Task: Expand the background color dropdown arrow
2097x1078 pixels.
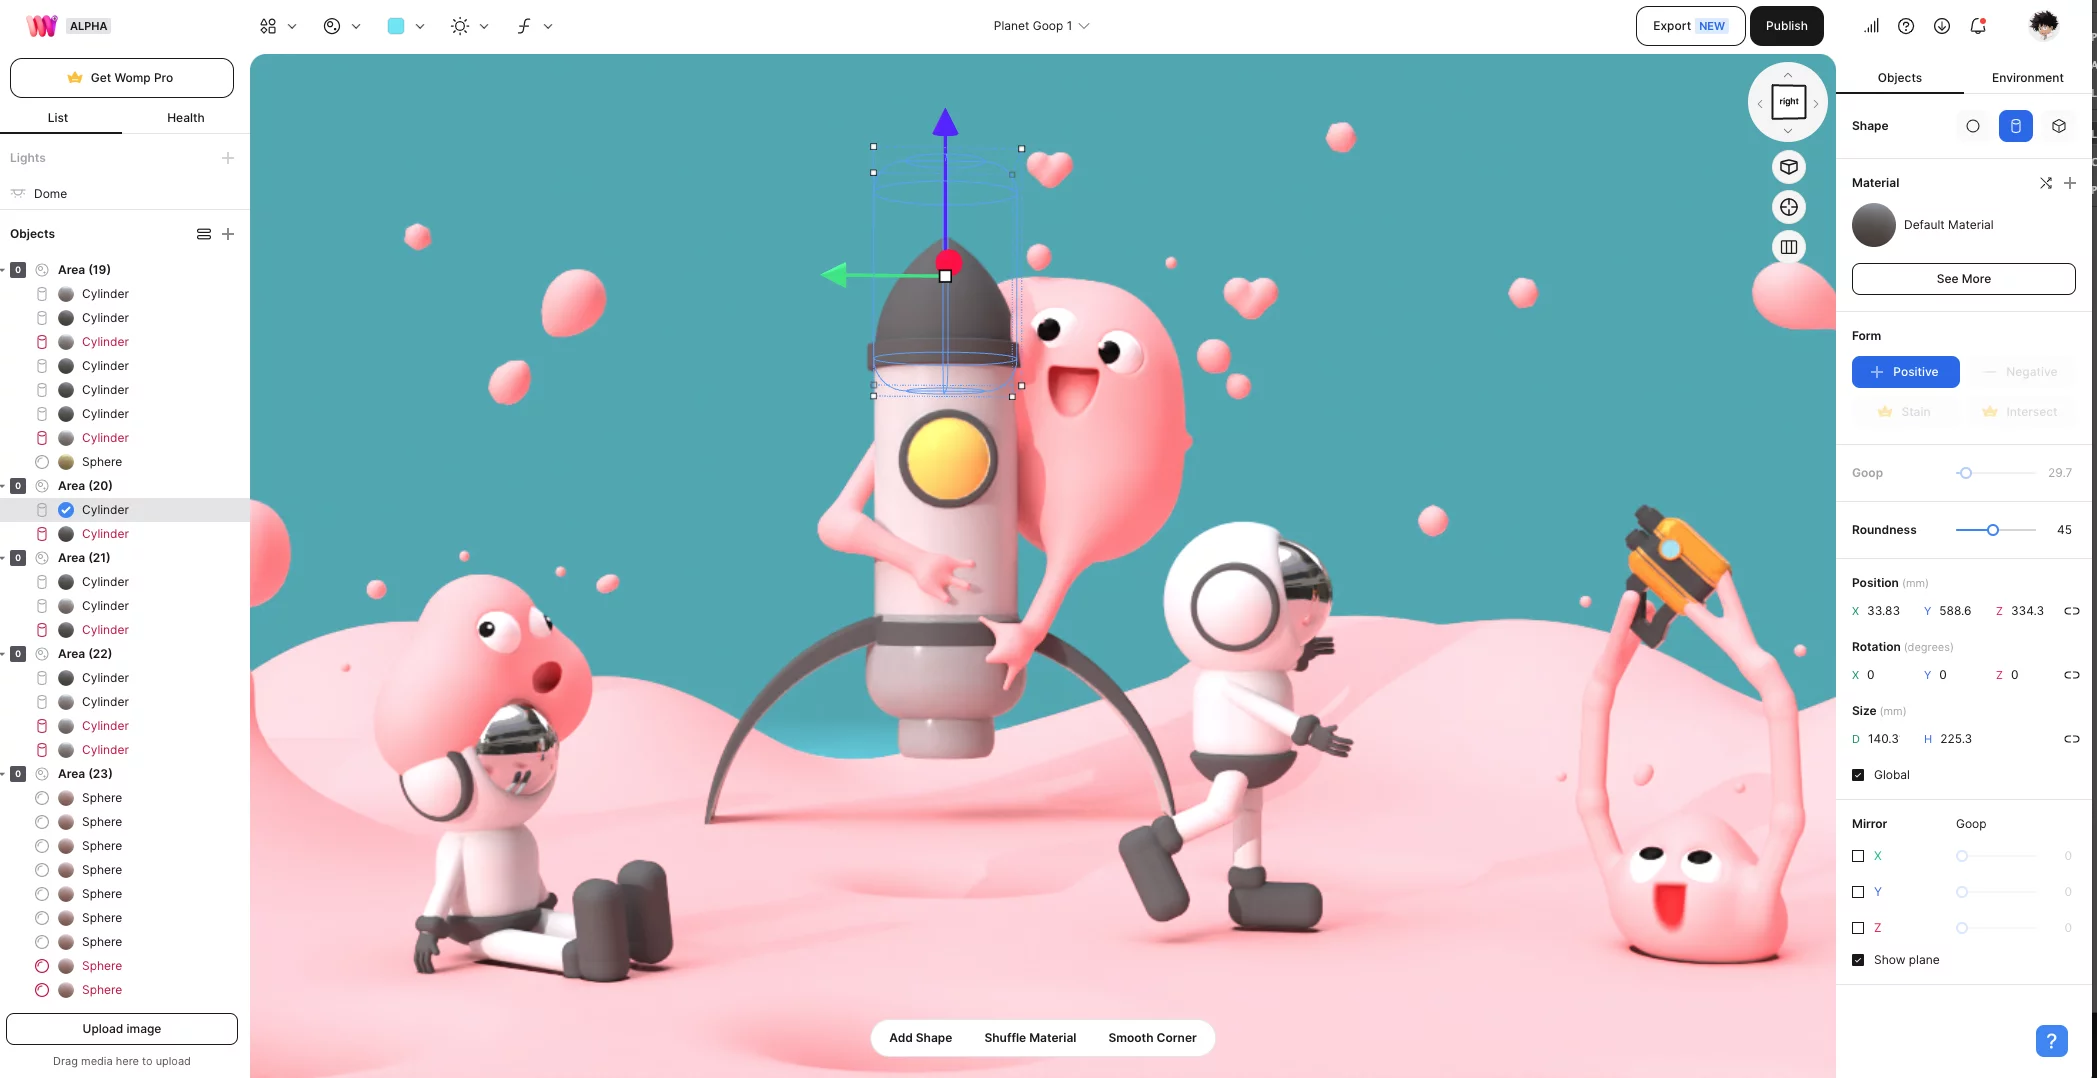Action: point(420,27)
